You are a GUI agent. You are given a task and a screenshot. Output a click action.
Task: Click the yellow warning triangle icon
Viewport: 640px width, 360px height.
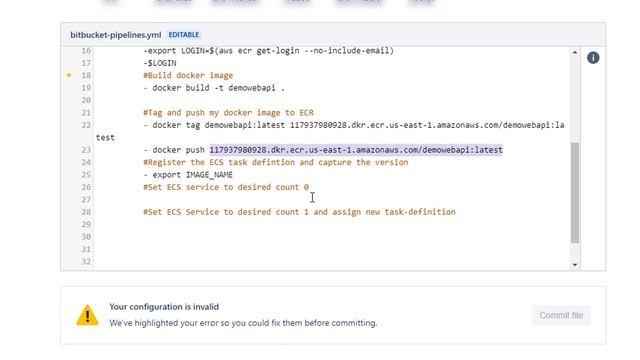click(x=87, y=315)
